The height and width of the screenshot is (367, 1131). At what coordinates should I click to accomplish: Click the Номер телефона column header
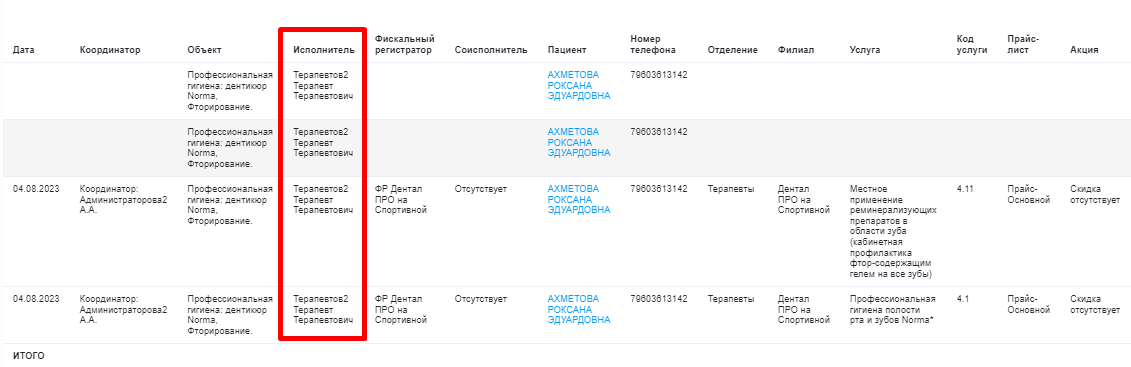653,44
